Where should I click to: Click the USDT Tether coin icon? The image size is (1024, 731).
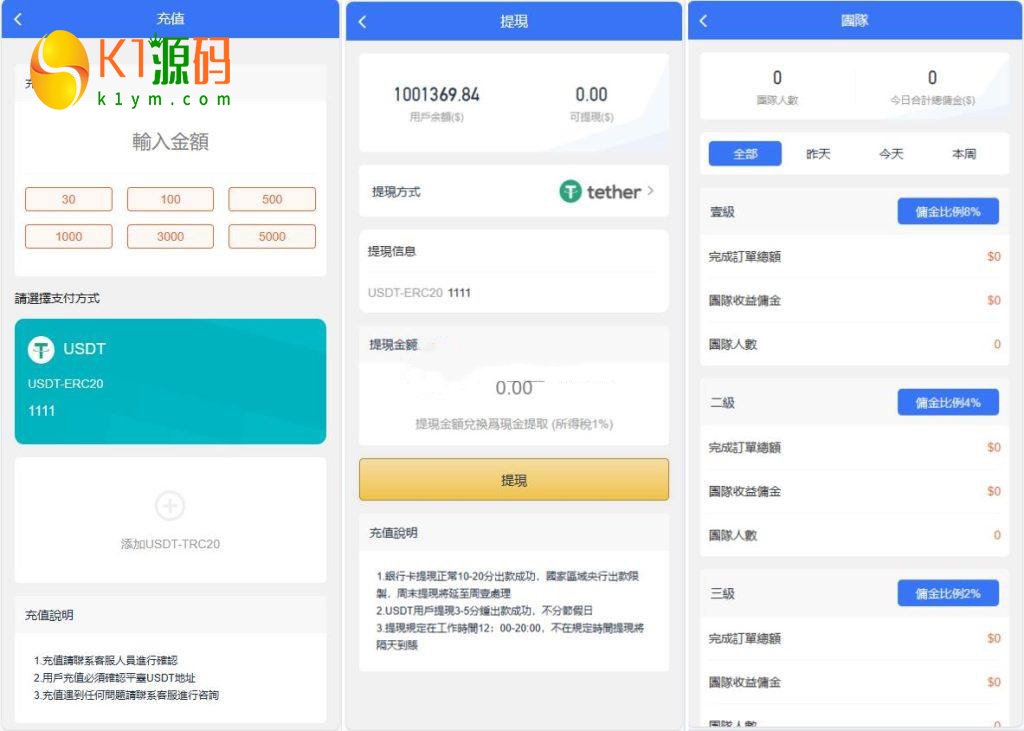click(x=41, y=350)
